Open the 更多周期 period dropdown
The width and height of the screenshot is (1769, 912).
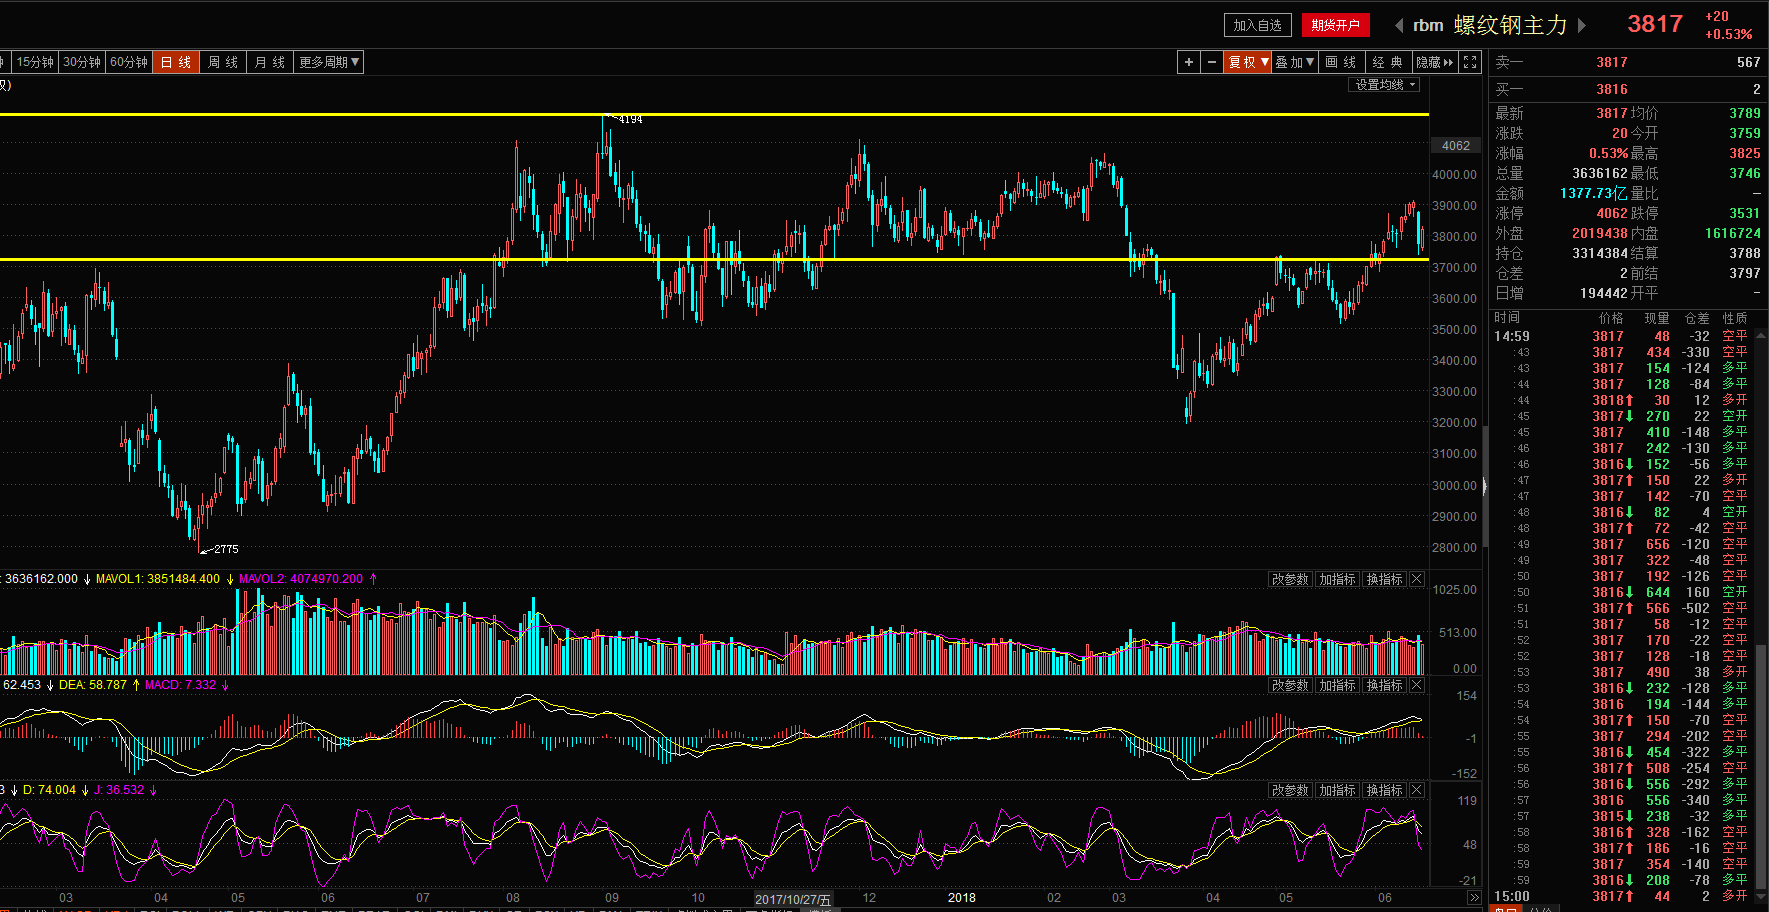point(329,62)
